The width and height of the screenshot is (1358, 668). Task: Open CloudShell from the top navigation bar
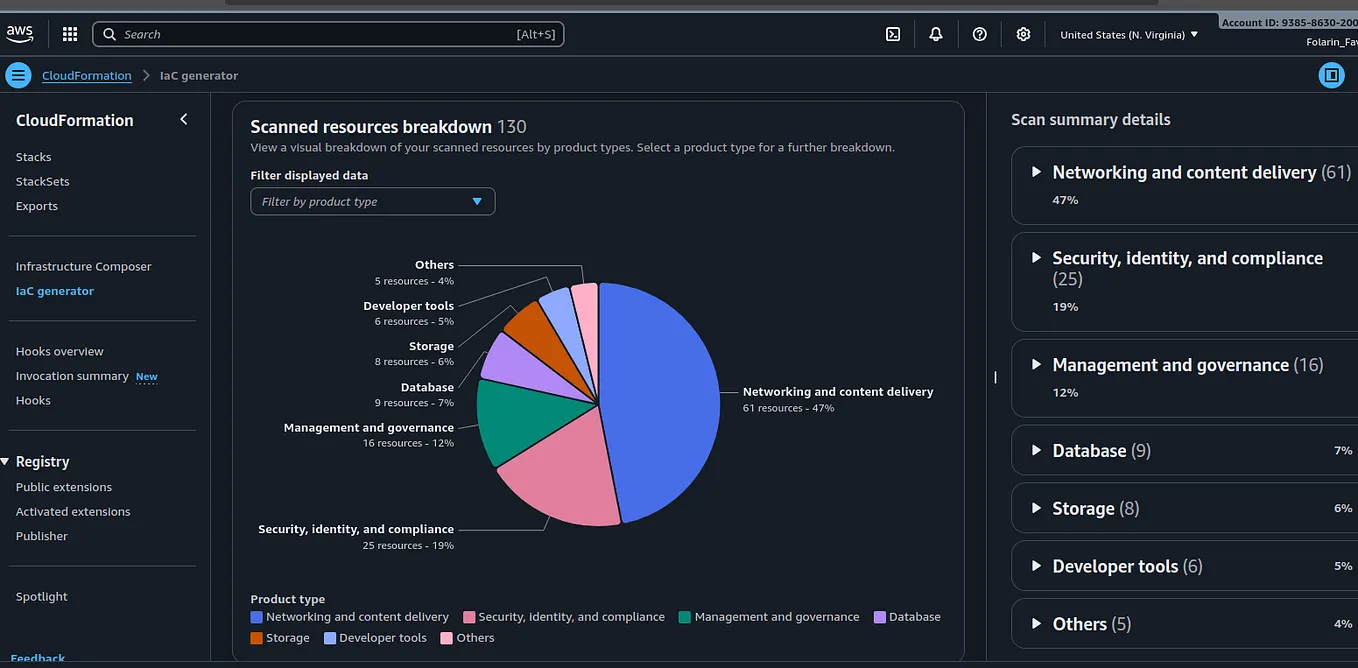pos(892,33)
